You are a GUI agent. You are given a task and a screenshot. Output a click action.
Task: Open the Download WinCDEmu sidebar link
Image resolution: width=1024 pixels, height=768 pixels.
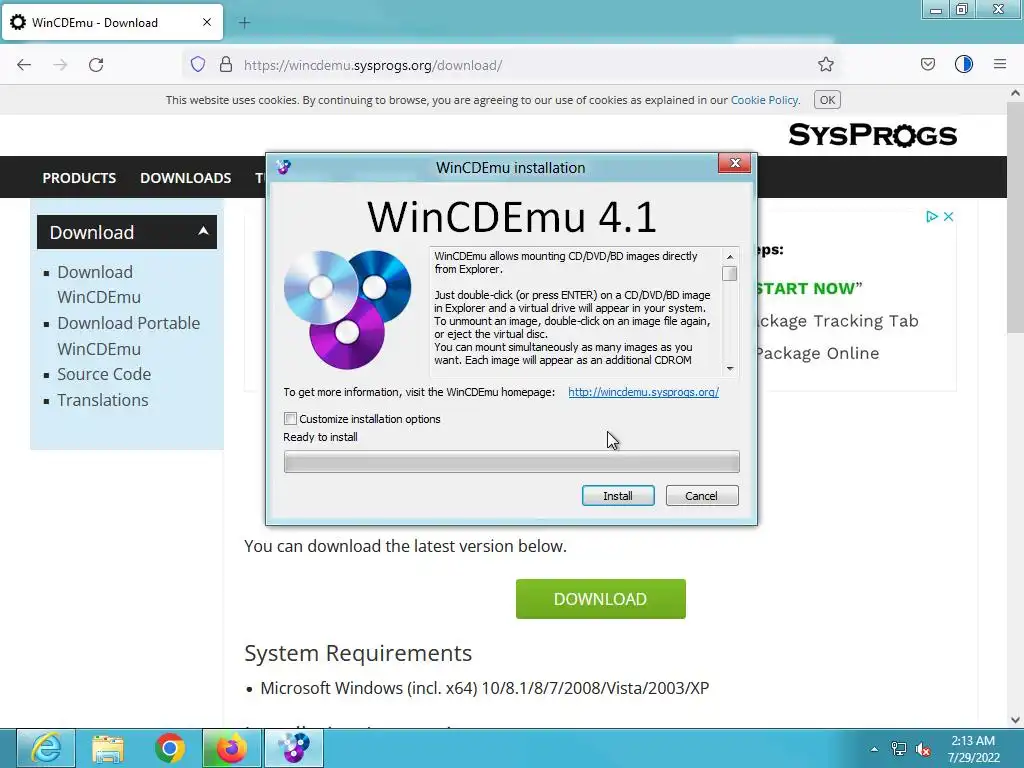(99, 284)
